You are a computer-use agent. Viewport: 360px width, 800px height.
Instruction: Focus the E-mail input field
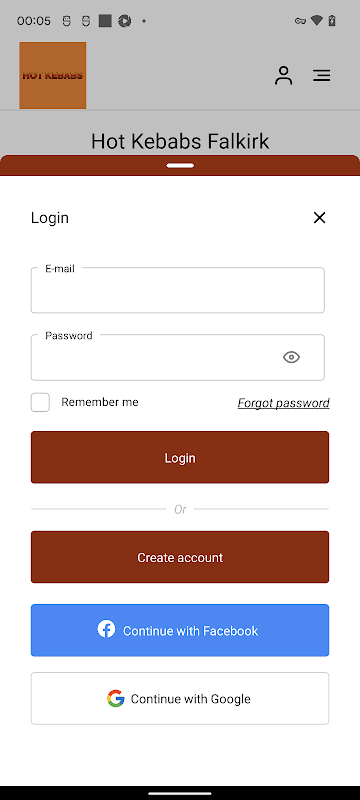(177, 290)
